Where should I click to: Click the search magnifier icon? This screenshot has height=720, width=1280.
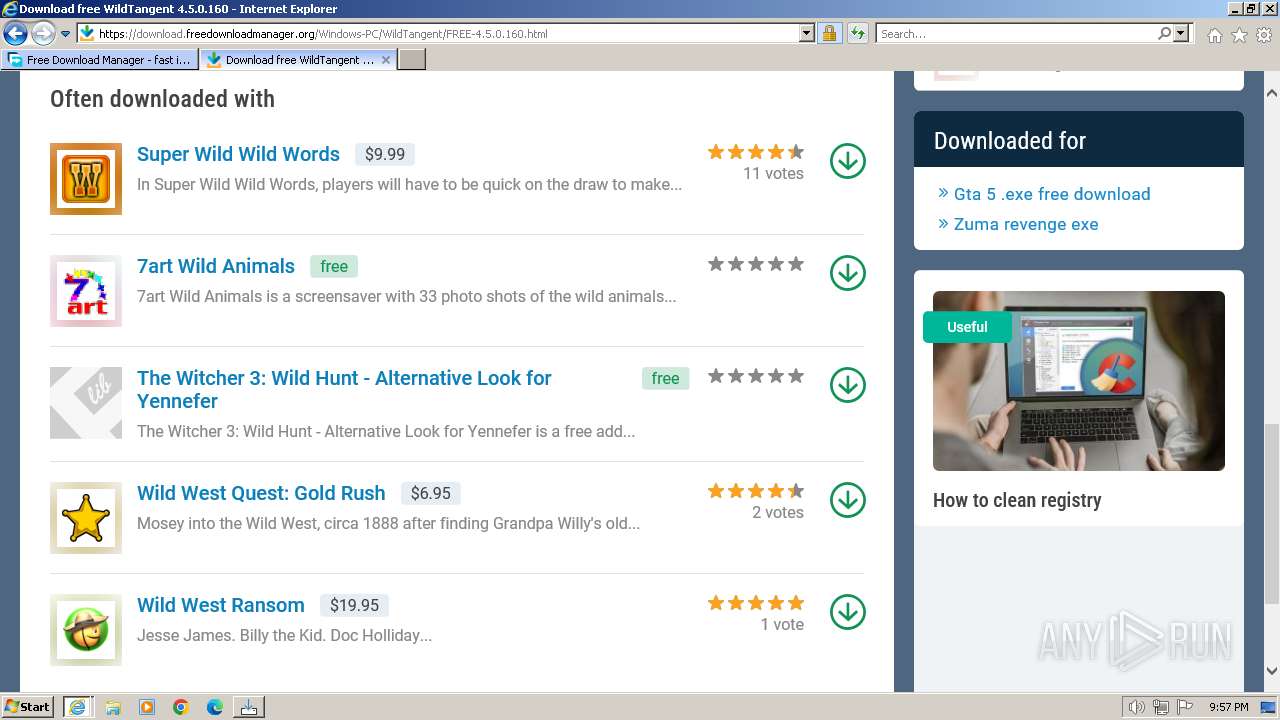pyautogui.click(x=1164, y=33)
